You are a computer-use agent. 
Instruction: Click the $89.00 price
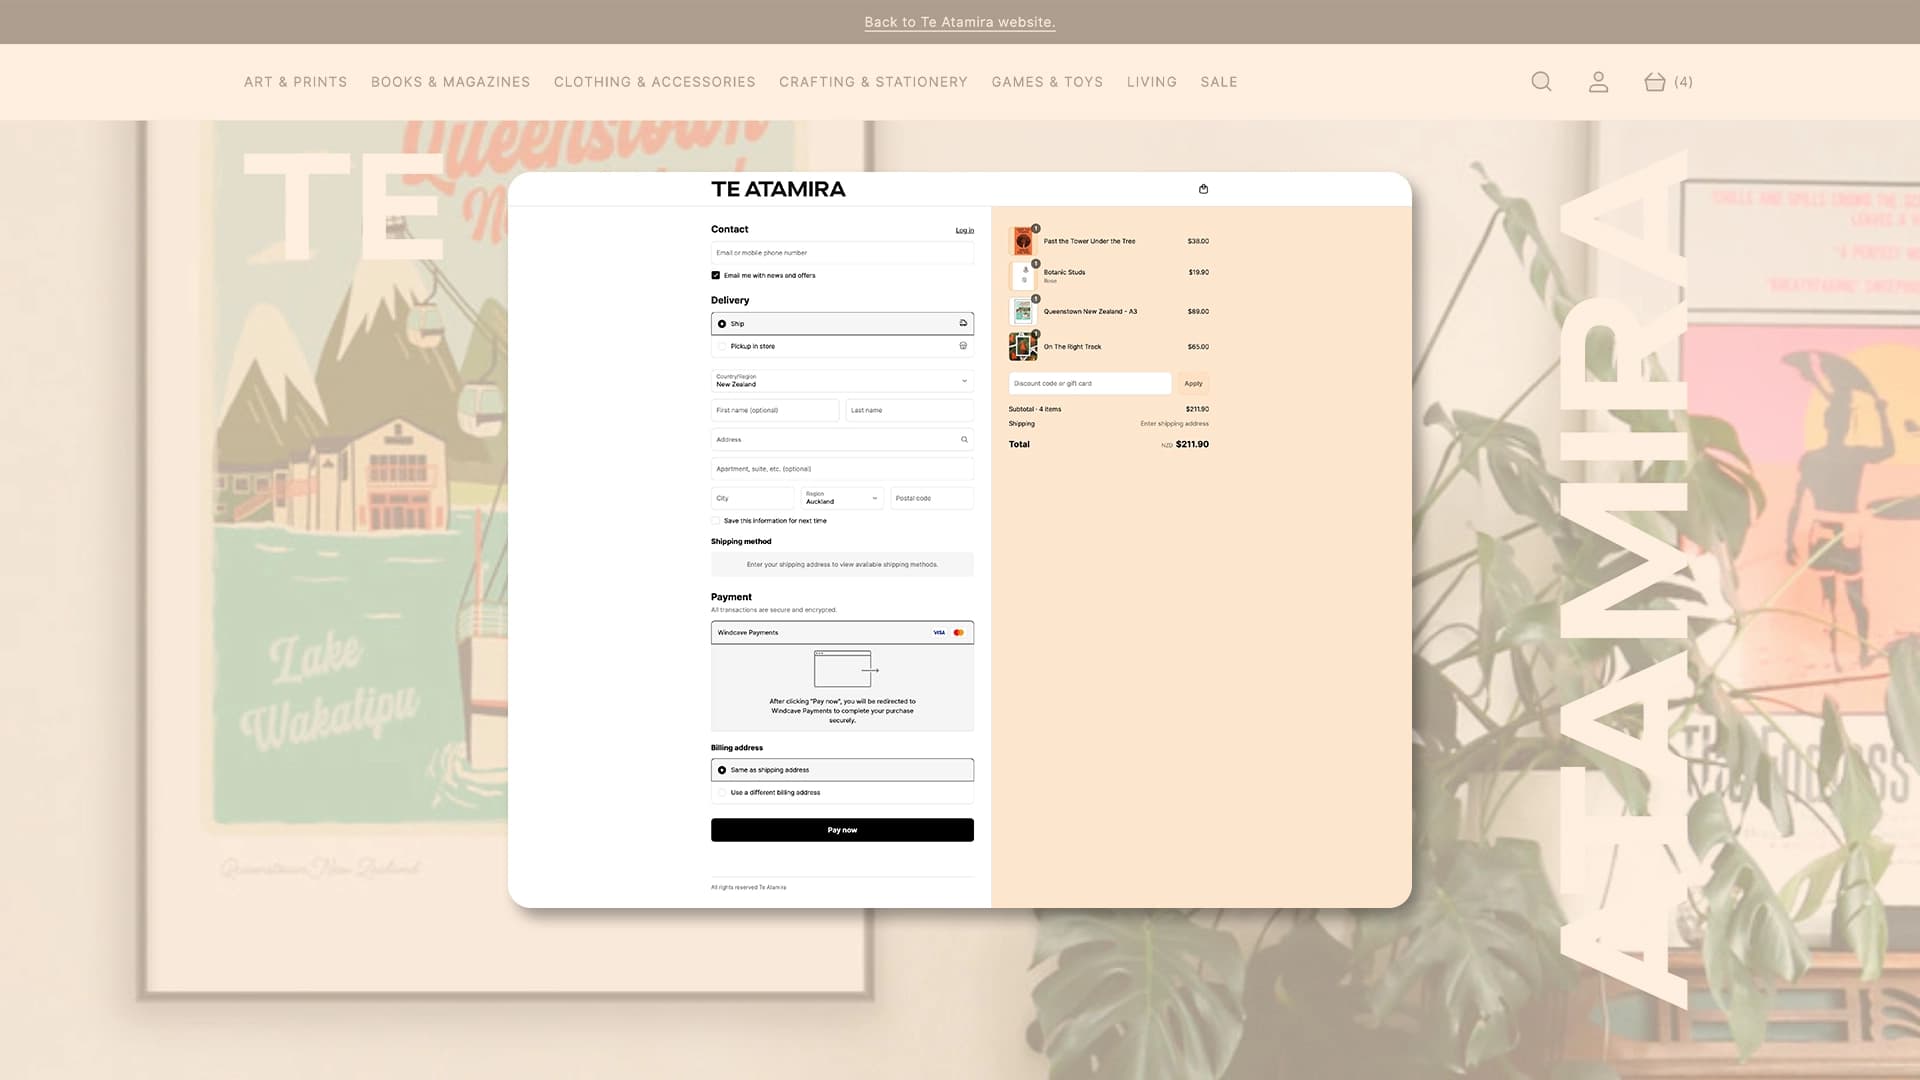click(x=1198, y=311)
